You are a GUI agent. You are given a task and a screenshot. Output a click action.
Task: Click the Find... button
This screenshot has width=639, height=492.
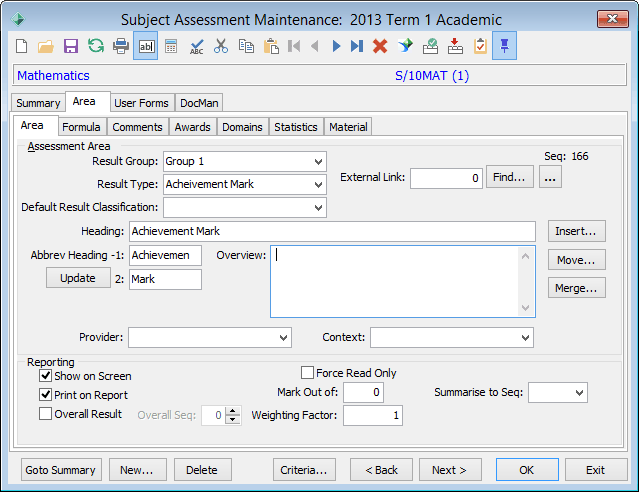(x=509, y=177)
